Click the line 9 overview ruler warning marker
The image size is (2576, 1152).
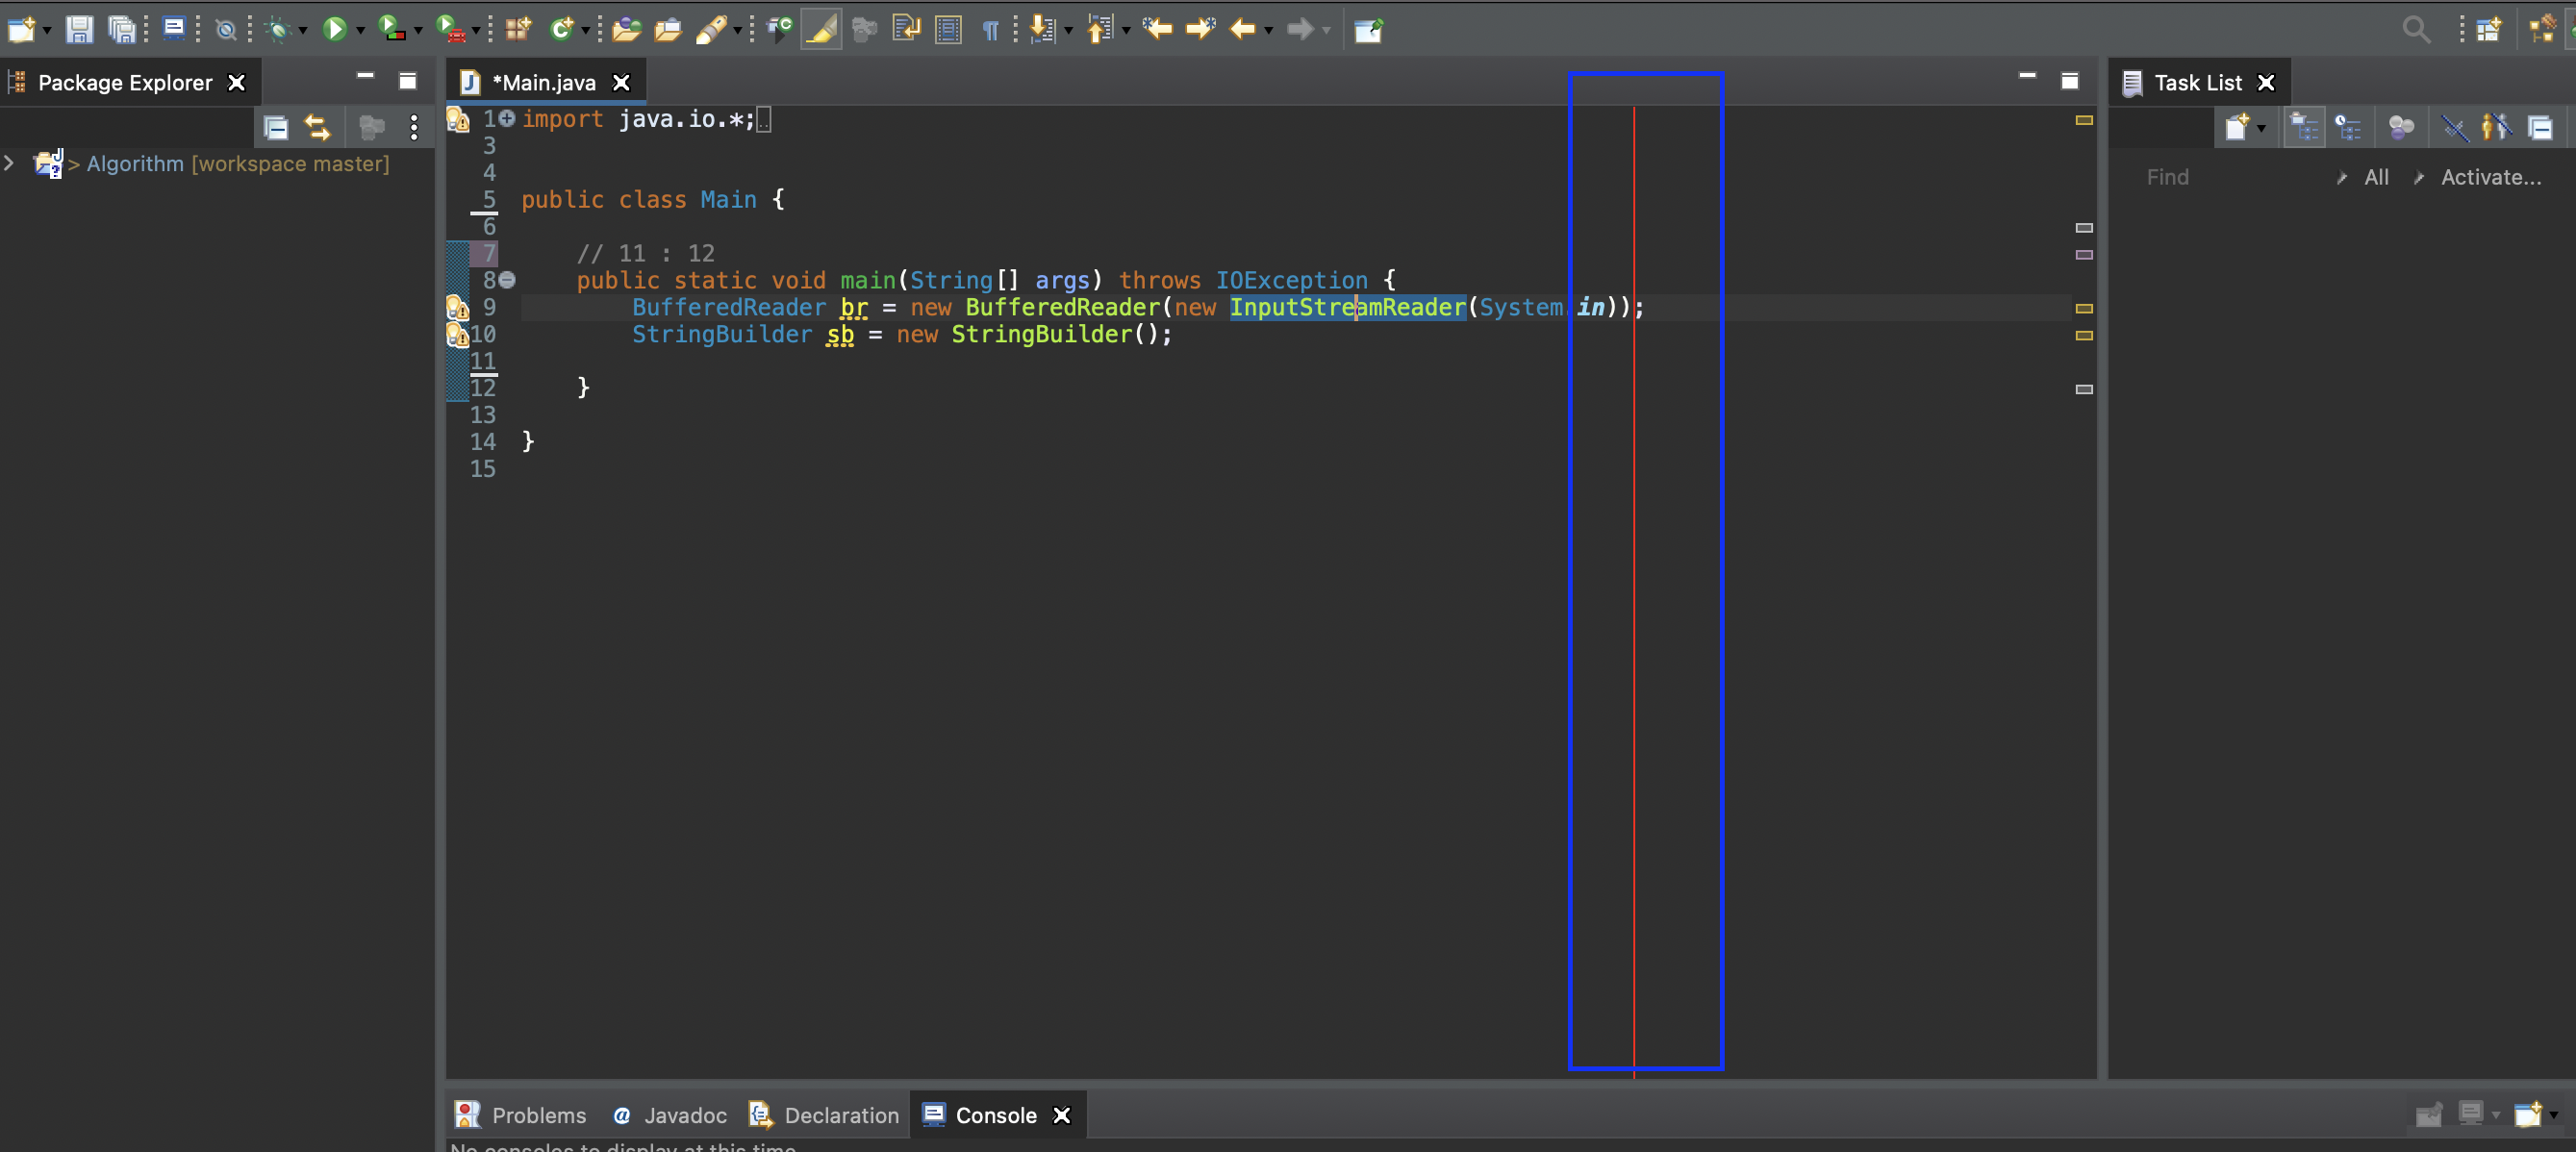click(2084, 308)
